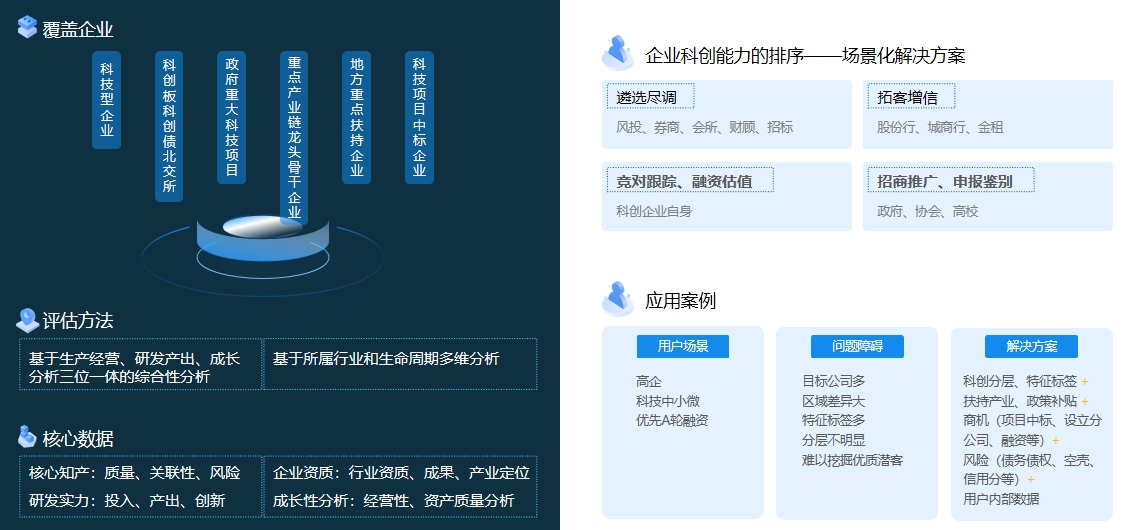
Task: Click 科创企业自身 text
Action: (x=654, y=211)
